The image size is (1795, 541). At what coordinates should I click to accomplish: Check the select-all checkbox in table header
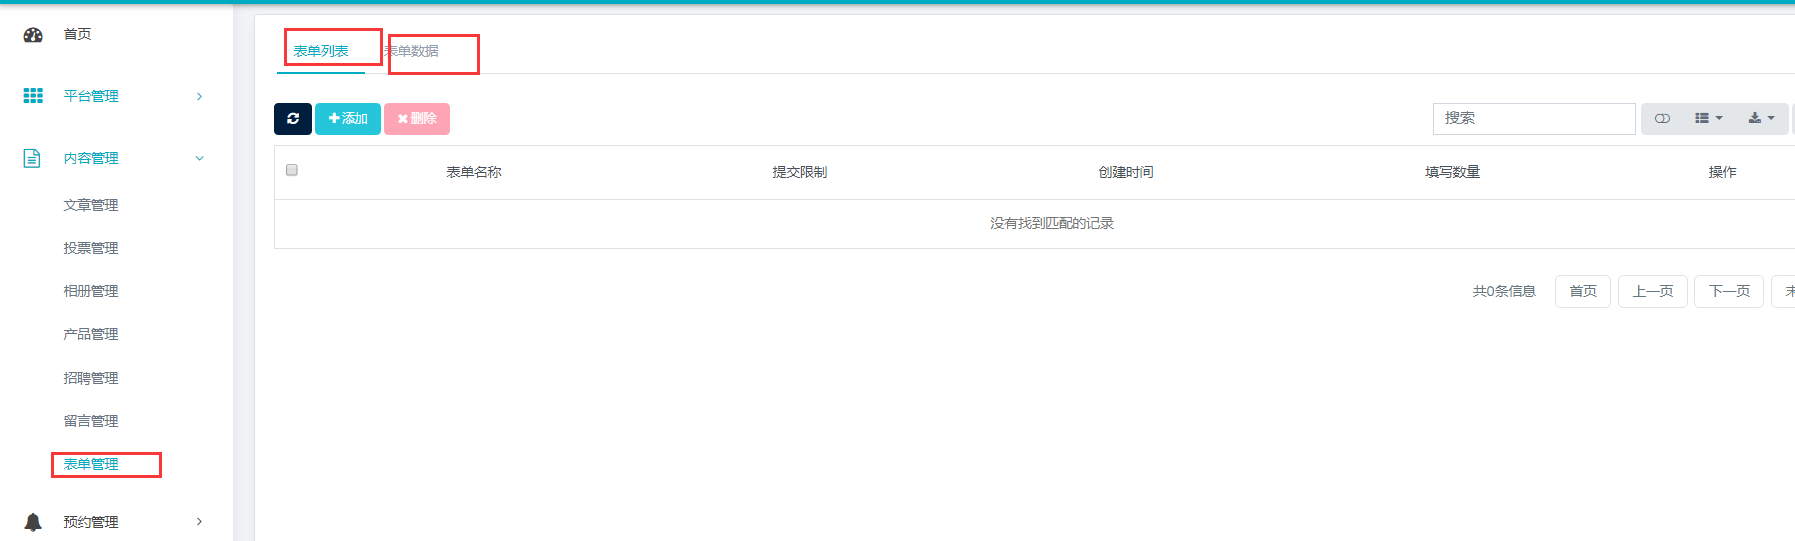[x=292, y=170]
